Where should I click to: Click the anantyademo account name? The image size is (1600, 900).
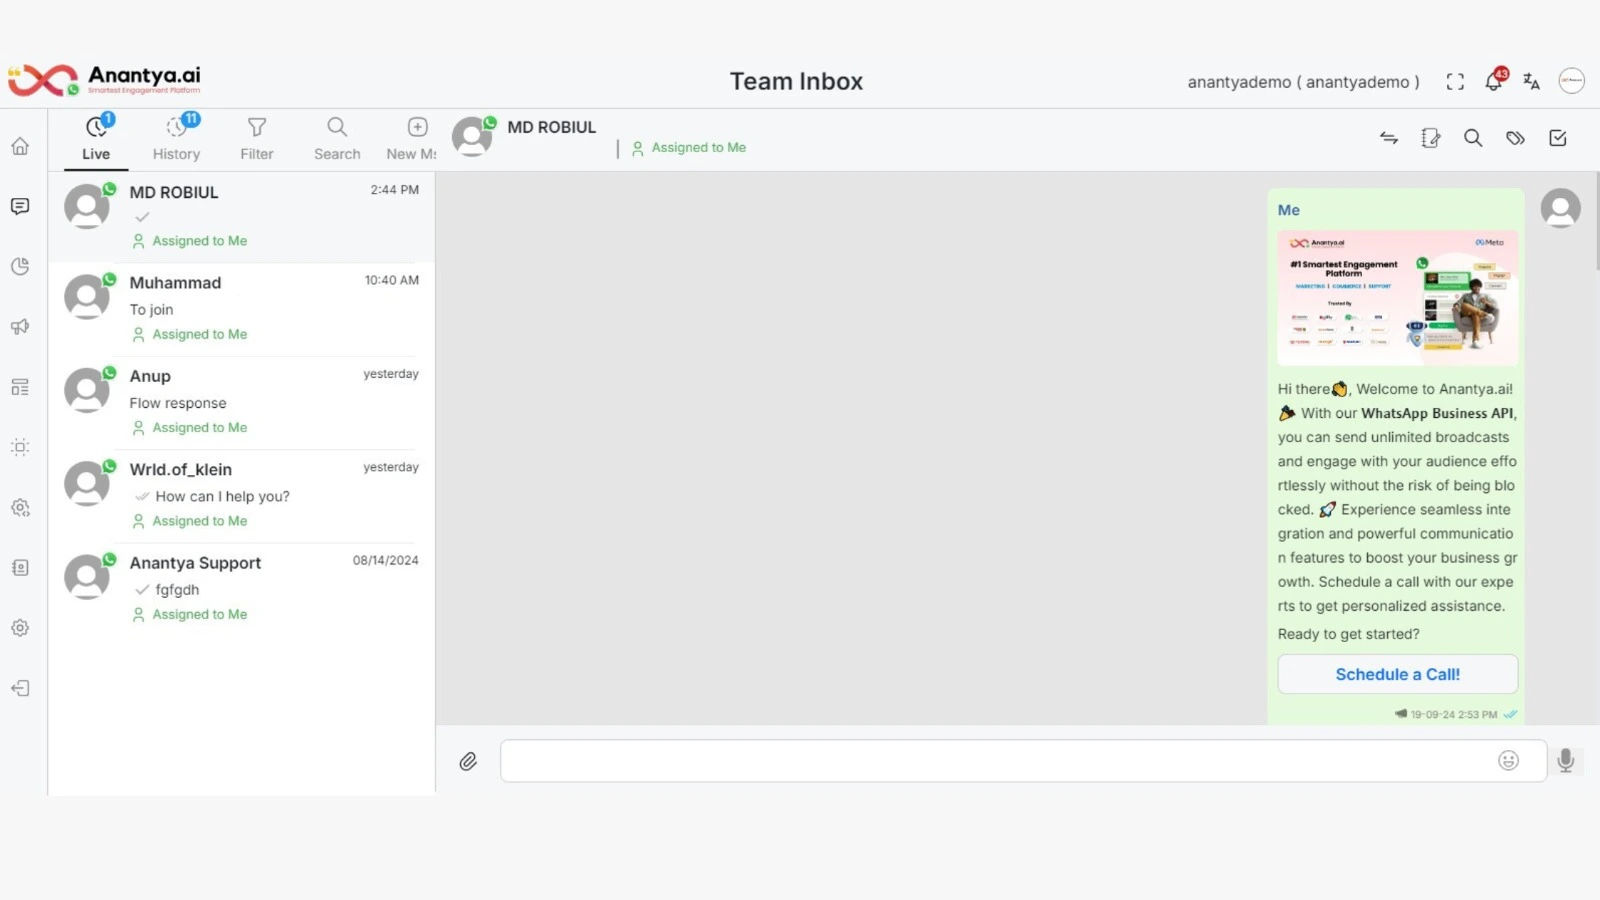click(x=1303, y=82)
